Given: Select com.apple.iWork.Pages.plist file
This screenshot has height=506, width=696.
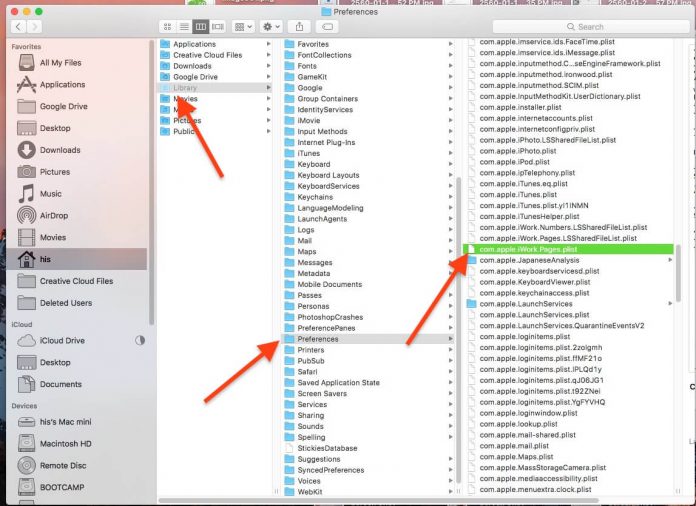Looking at the screenshot, I should 568,249.
